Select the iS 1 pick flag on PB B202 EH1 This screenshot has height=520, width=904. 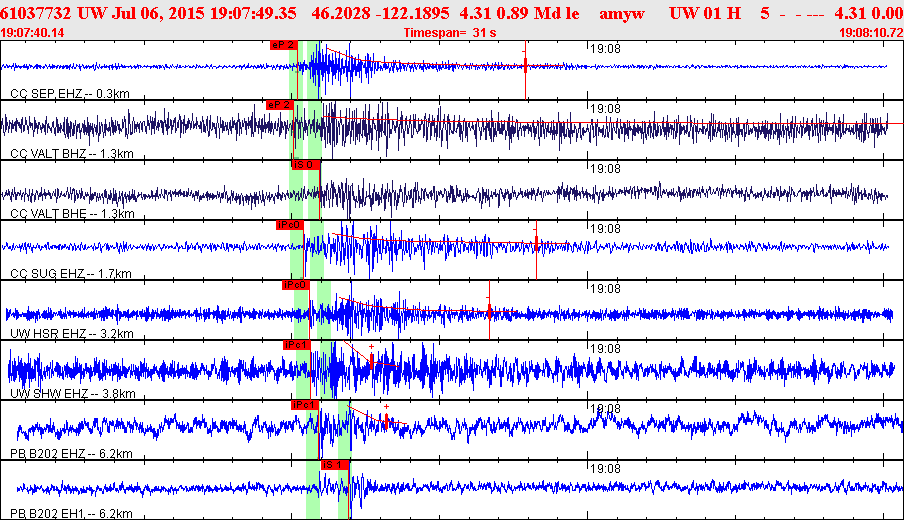[335, 465]
